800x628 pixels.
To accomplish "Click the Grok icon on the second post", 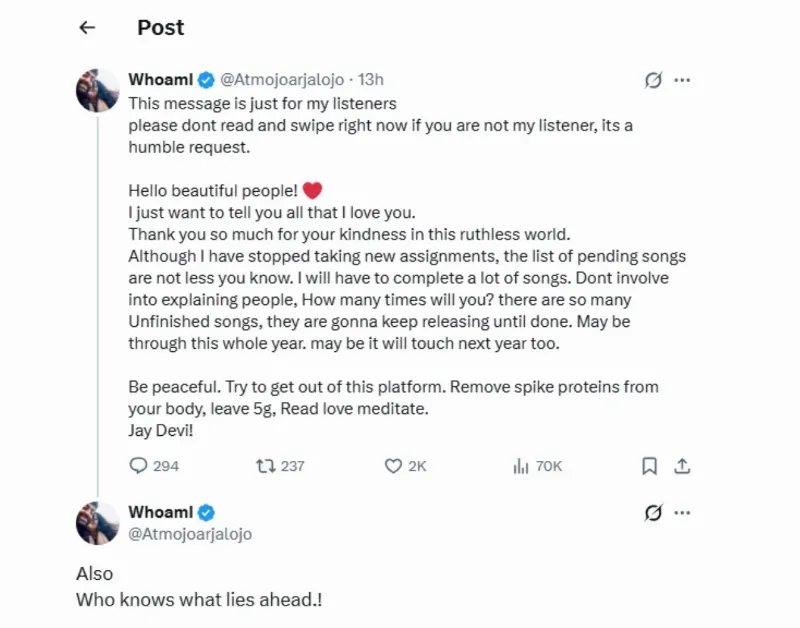I will [x=653, y=513].
